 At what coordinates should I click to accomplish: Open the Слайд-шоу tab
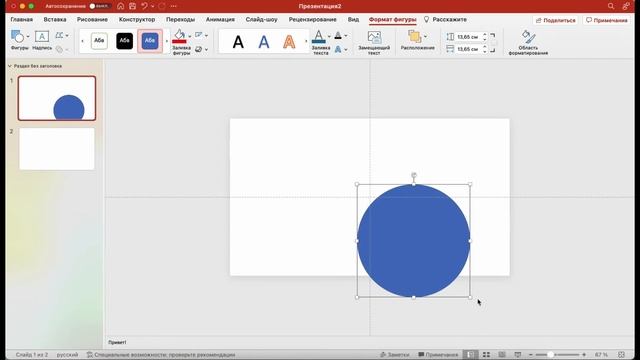pos(261,20)
